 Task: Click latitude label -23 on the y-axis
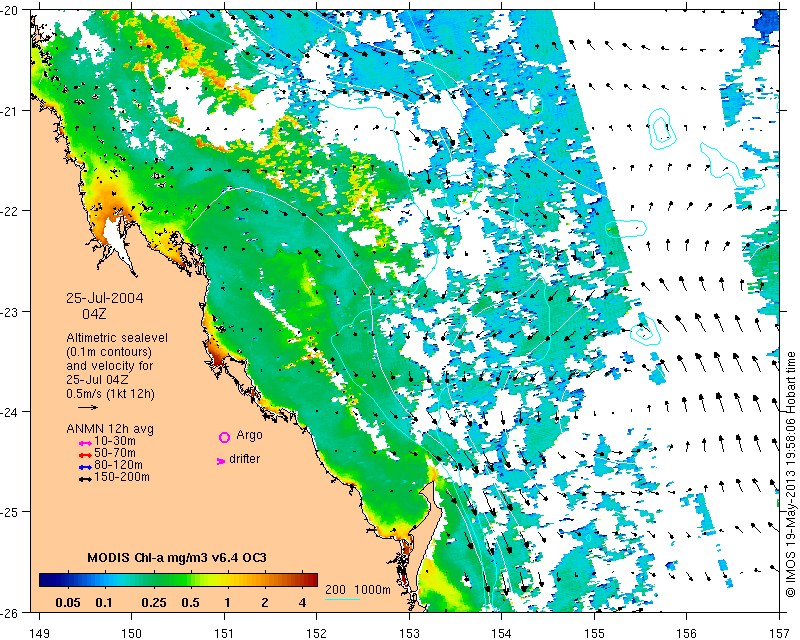tap(9, 311)
